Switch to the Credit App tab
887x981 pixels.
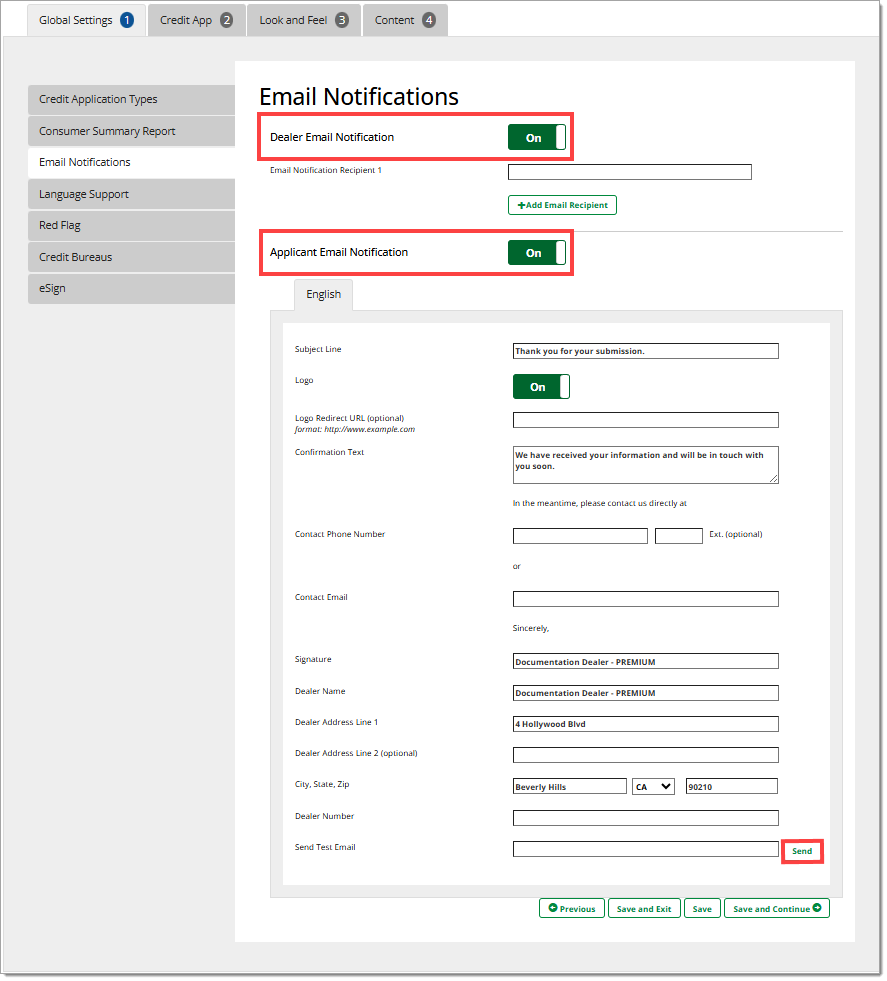[x=196, y=20]
